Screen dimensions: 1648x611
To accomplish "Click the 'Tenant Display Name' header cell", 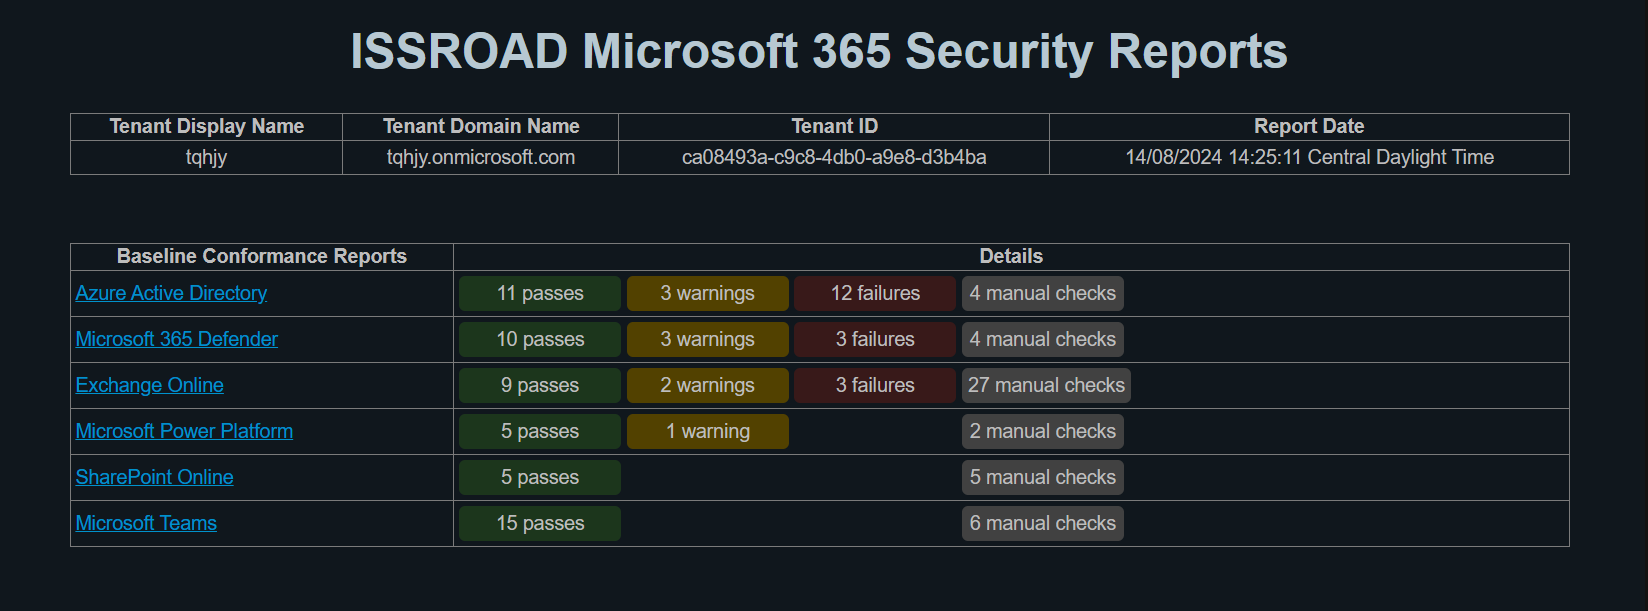I will pos(207,126).
